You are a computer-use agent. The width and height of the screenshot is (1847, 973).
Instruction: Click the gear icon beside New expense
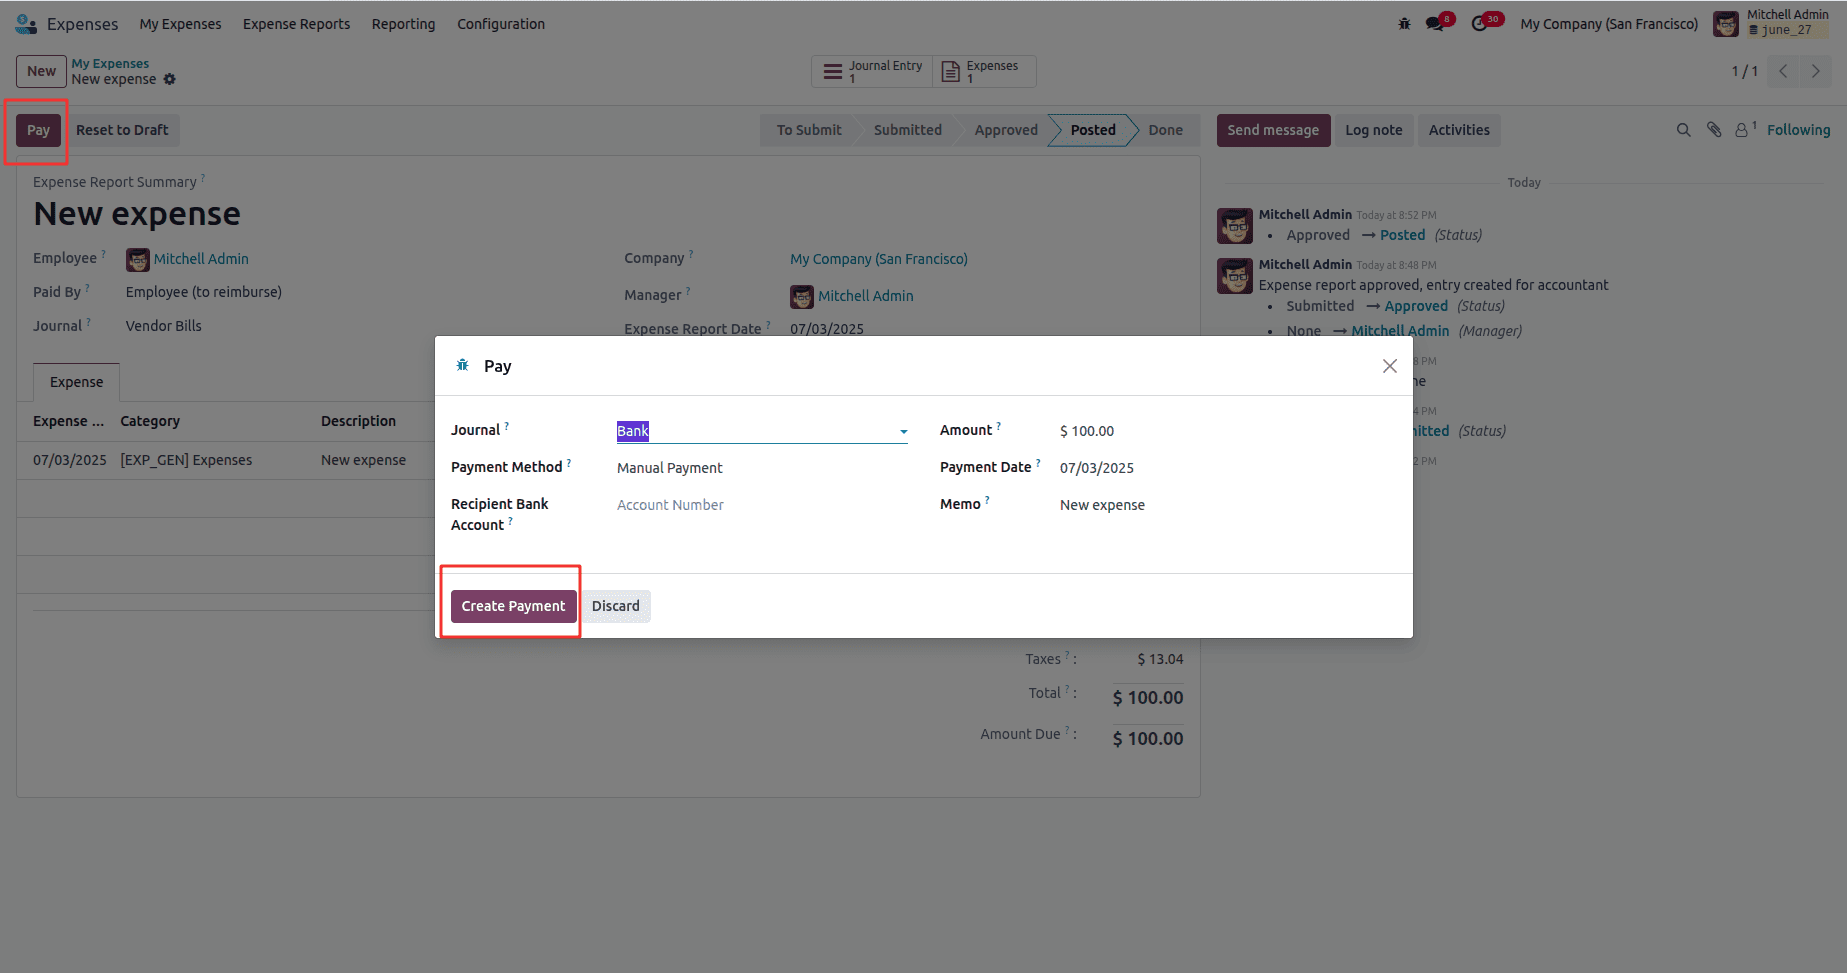coord(170,79)
